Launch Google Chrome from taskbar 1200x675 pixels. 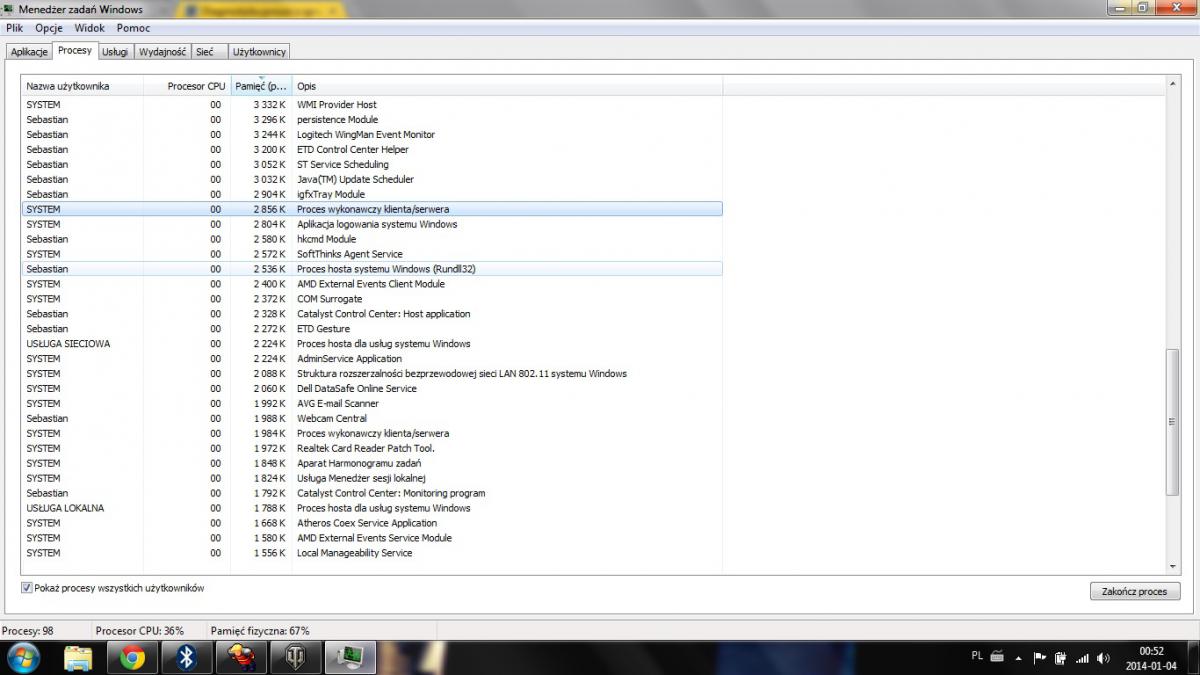click(x=133, y=657)
